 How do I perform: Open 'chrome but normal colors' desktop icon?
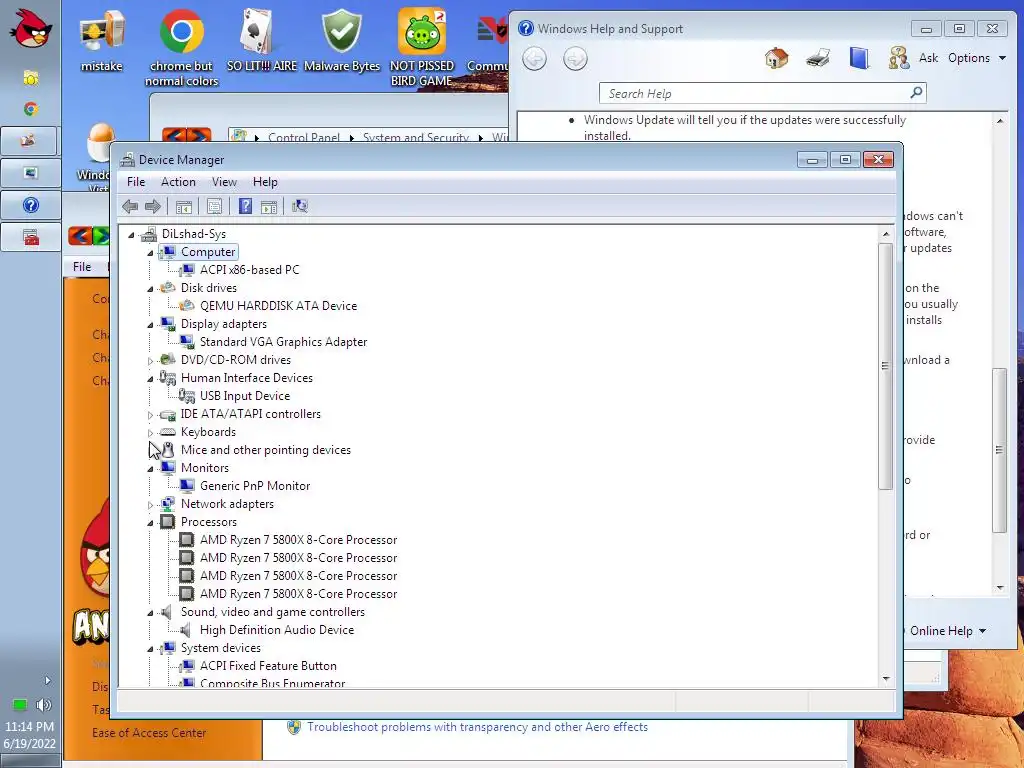pos(182,48)
